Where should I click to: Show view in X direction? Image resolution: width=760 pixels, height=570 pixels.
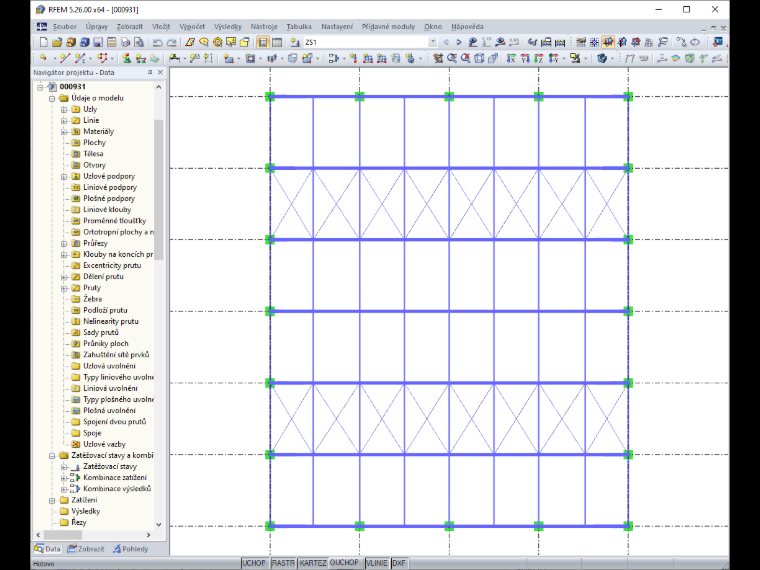511,58
